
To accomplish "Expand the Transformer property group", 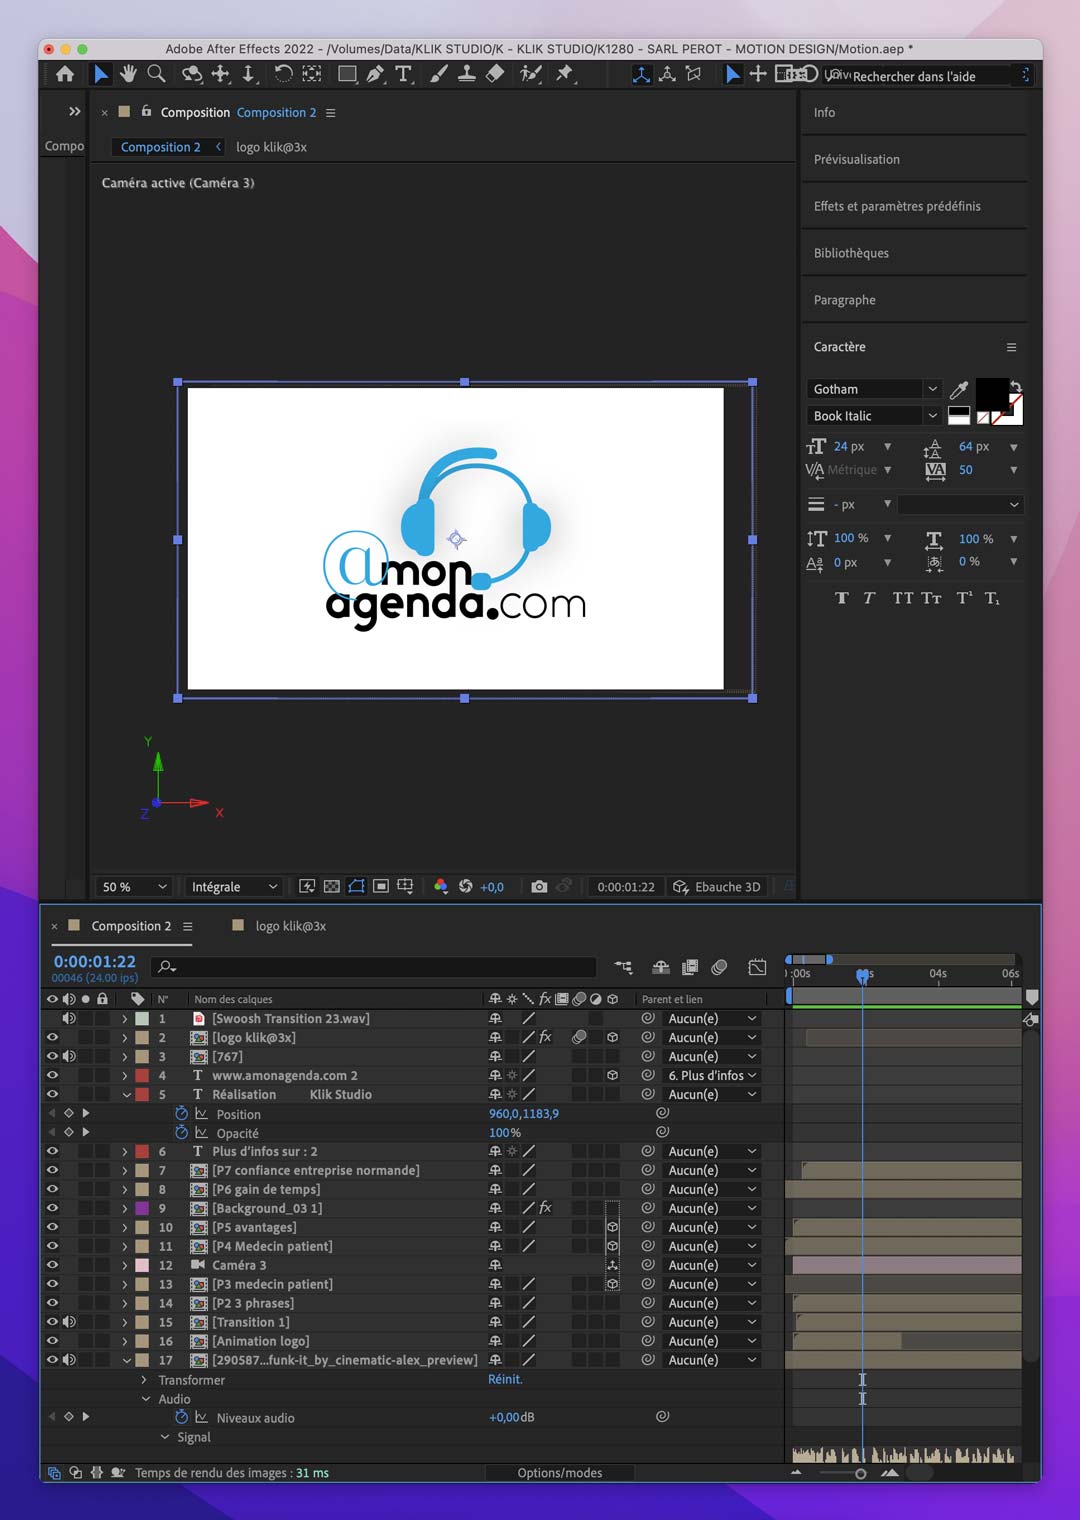I will coord(144,1380).
